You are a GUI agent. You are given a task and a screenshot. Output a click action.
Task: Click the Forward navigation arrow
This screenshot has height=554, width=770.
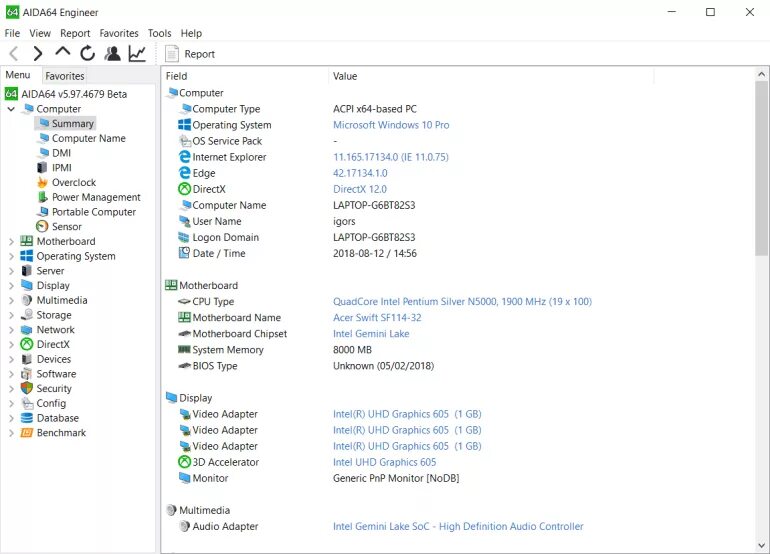tap(37, 53)
